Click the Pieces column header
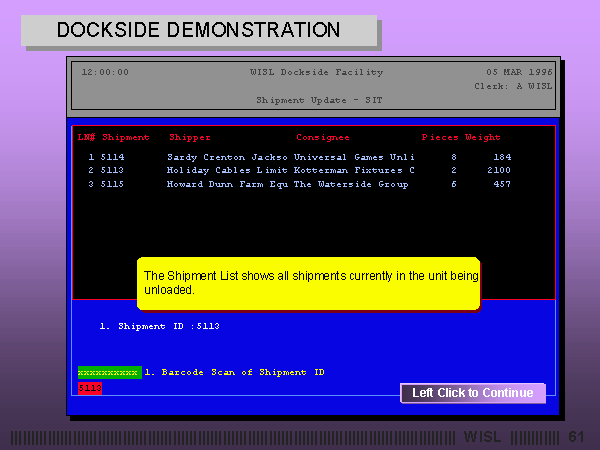Viewport: 600px width, 450px height. click(x=440, y=137)
